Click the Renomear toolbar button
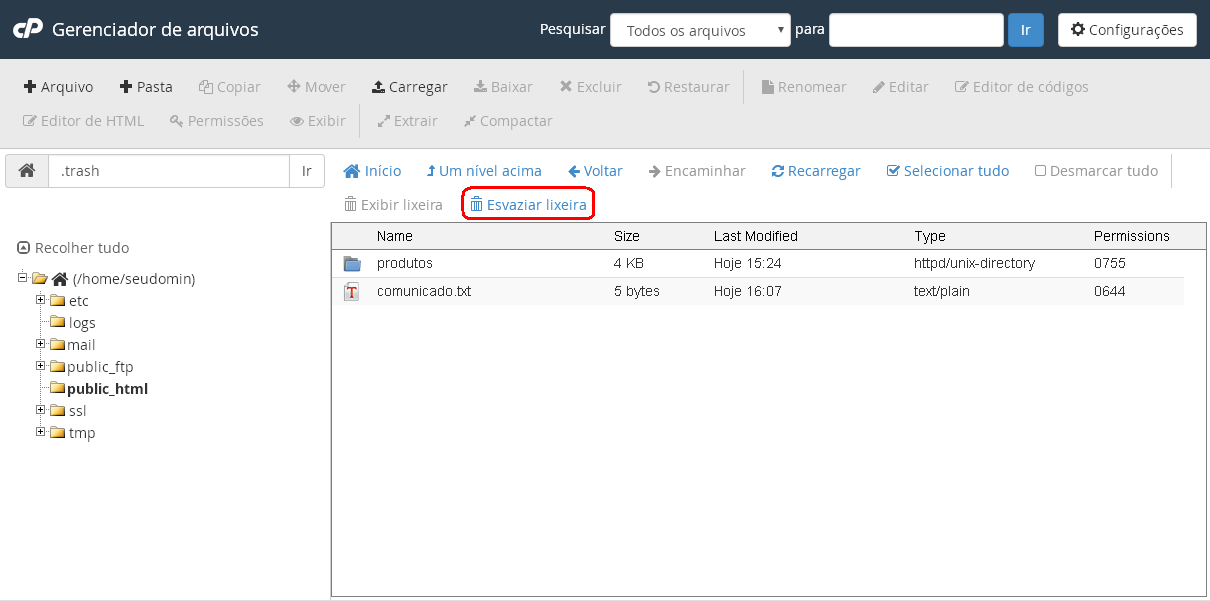The width and height of the screenshot is (1210, 601). (x=804, y=87)
